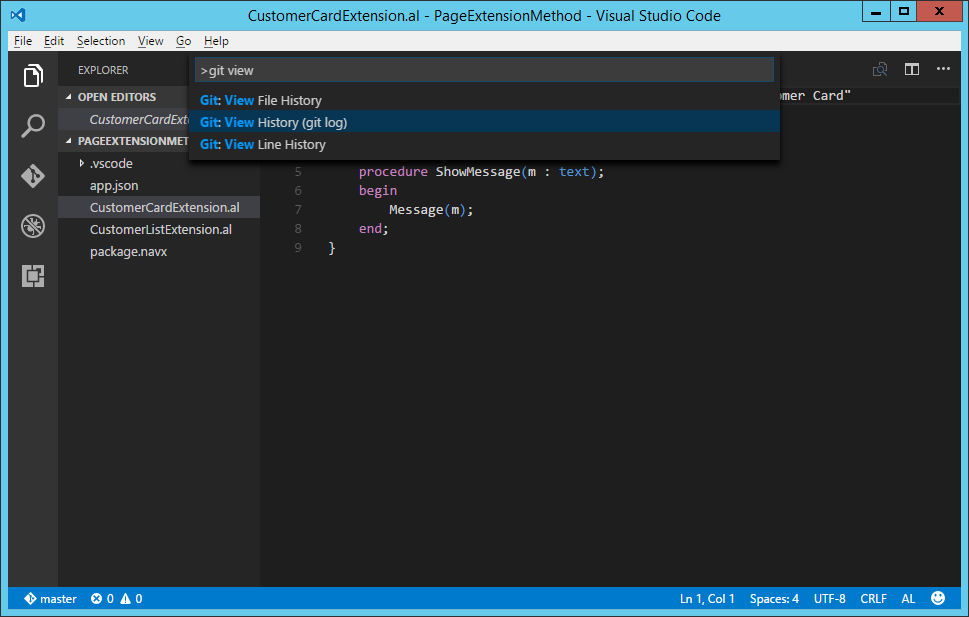Screen dimensions: 969x617
Task: Click the 'procedure ShowMessage' code line
Action: click(481, 171)
